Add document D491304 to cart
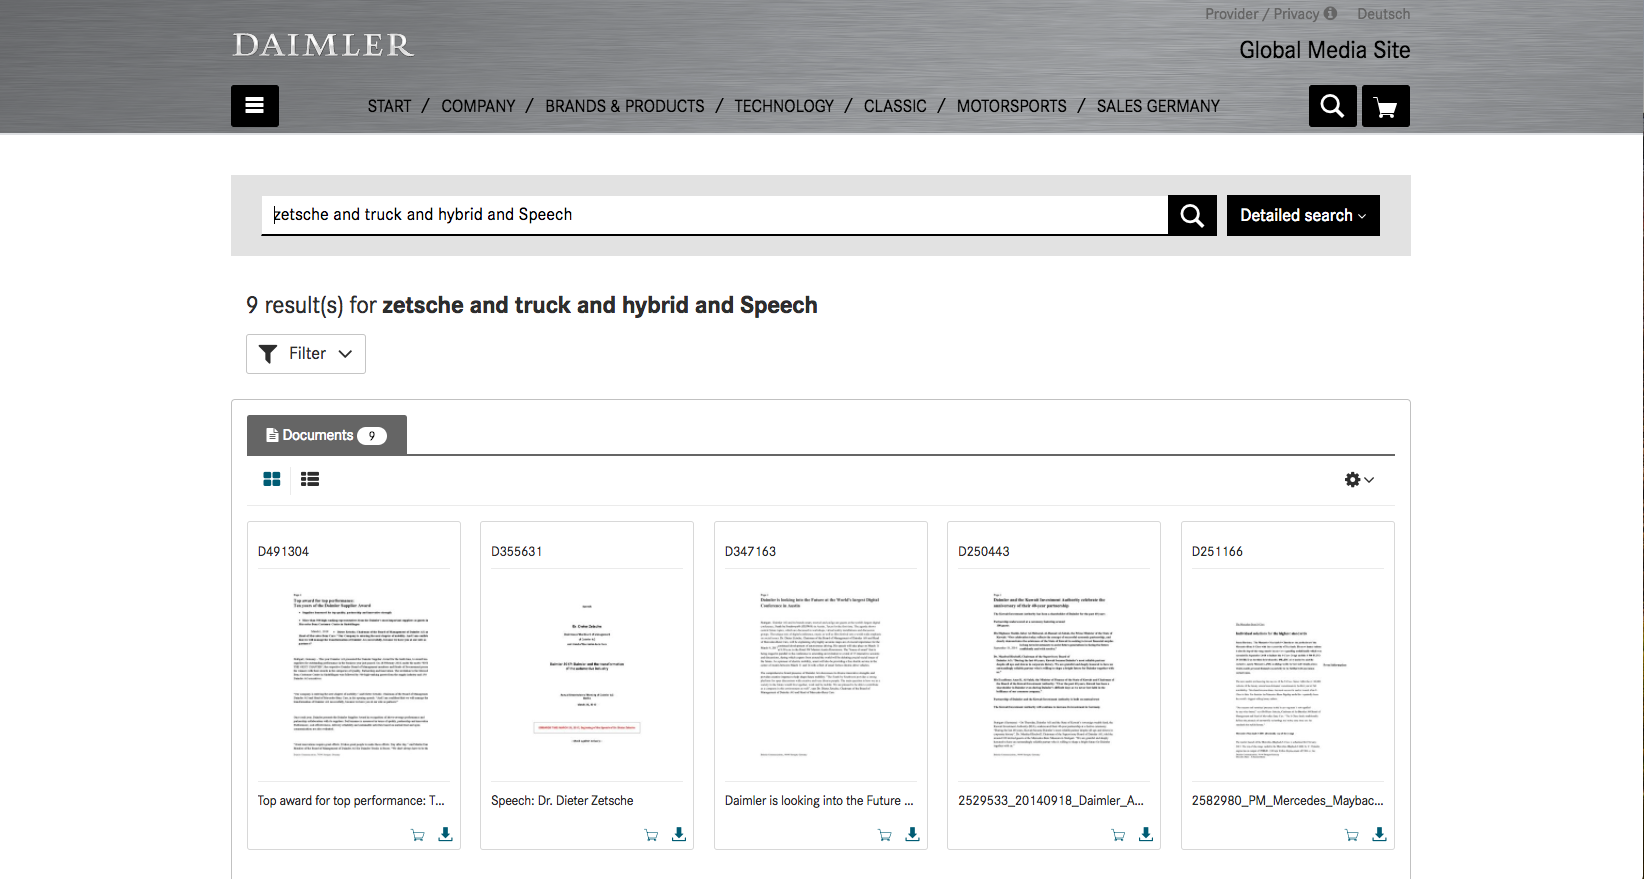The width and height of the screenshot is (1644, 879). 418,835
